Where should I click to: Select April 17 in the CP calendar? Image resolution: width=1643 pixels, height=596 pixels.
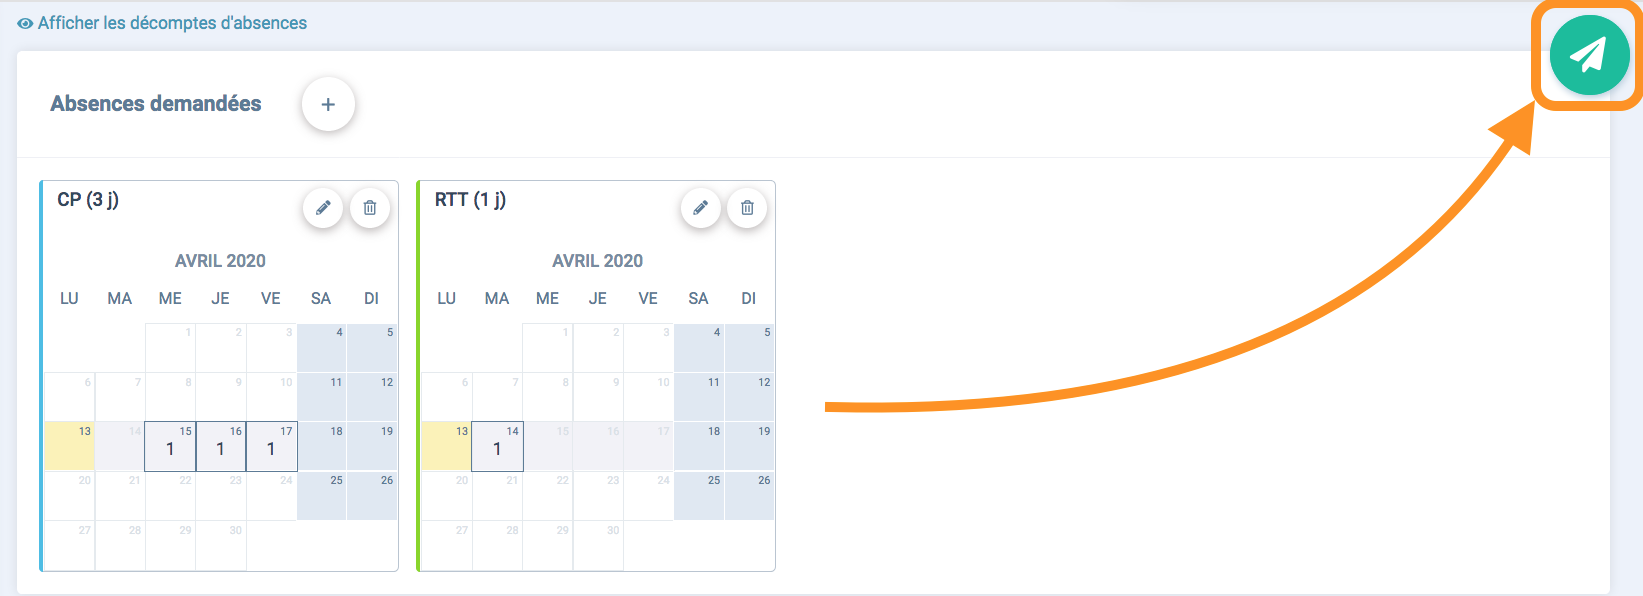(x=271, y=446)
